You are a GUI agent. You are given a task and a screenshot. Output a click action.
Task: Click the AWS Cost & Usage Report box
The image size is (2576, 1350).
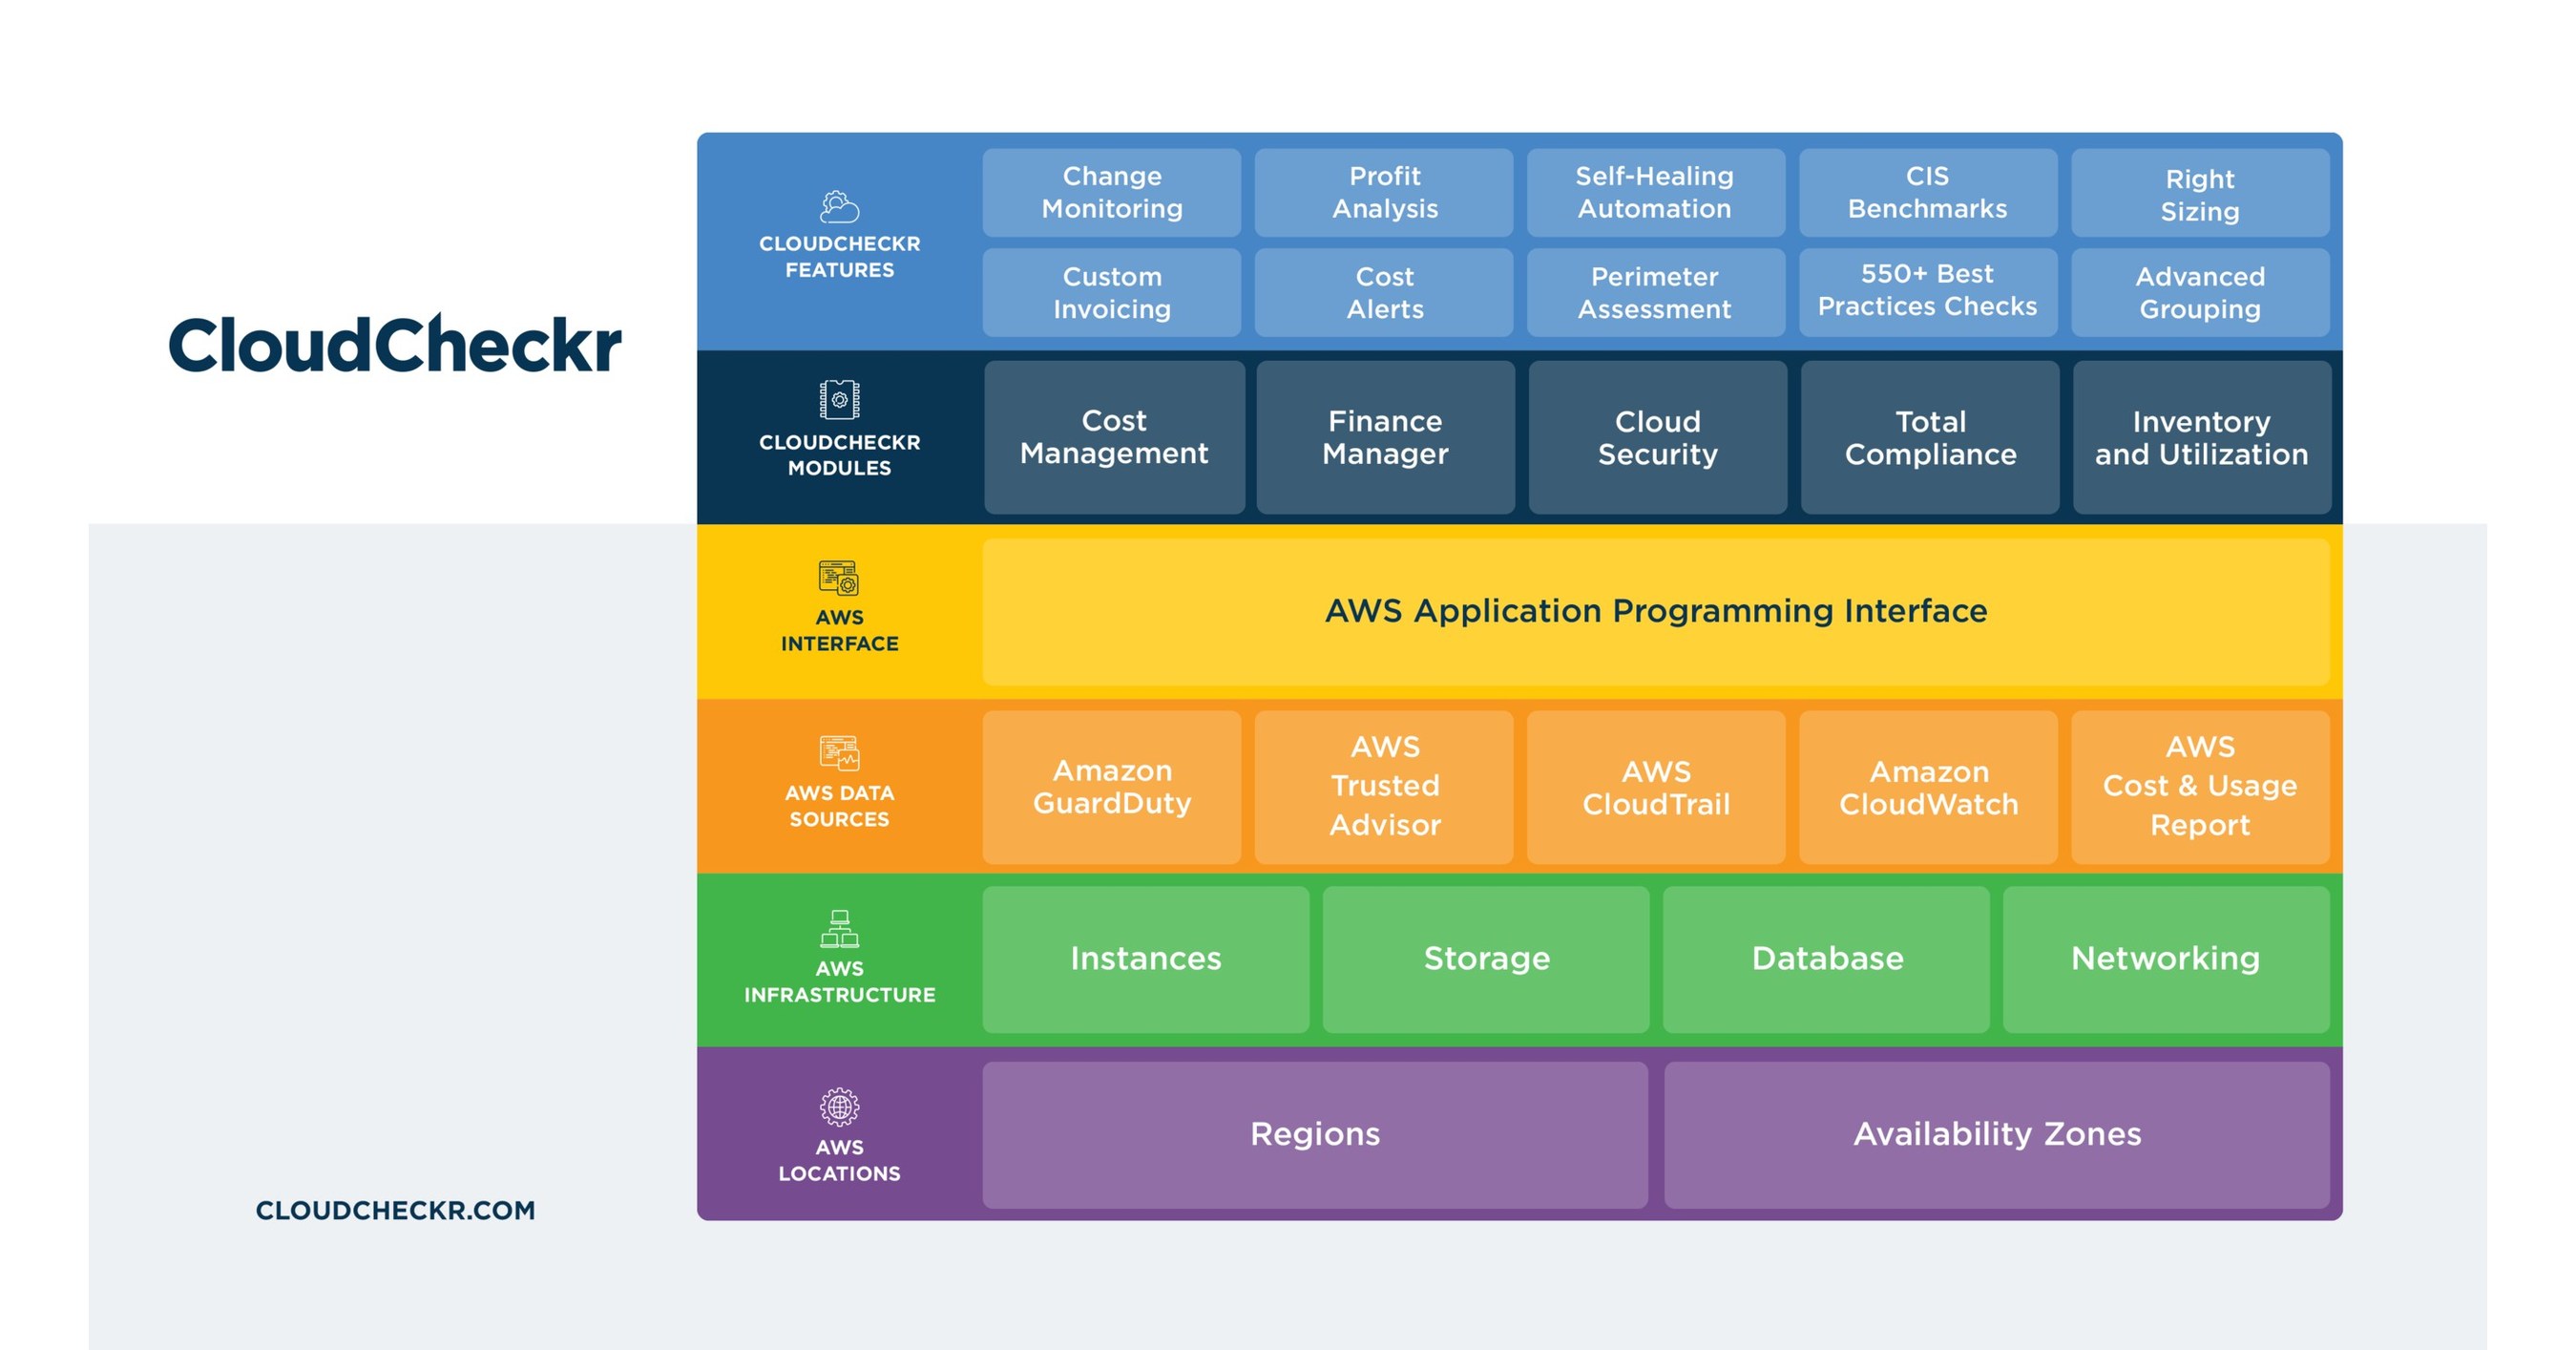pos(2200,787)
